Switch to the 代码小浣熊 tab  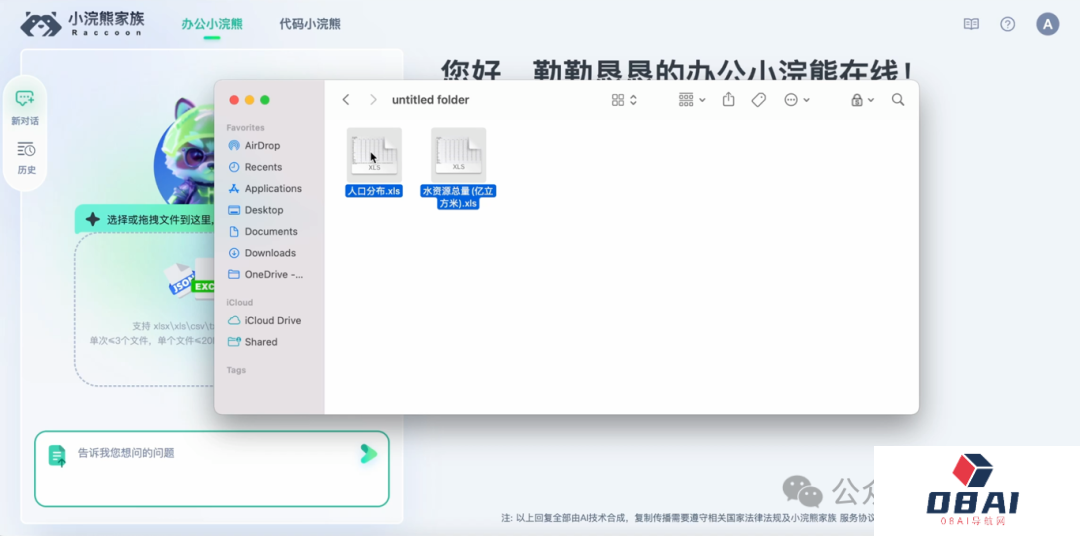310,24
